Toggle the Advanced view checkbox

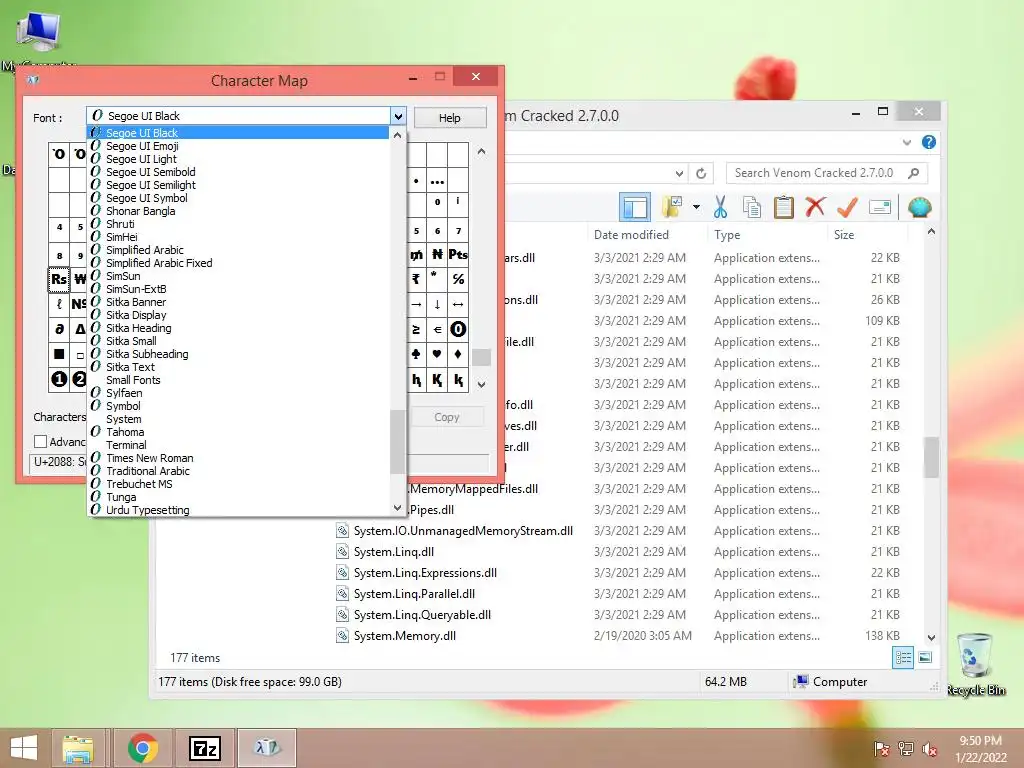point(40,442)
